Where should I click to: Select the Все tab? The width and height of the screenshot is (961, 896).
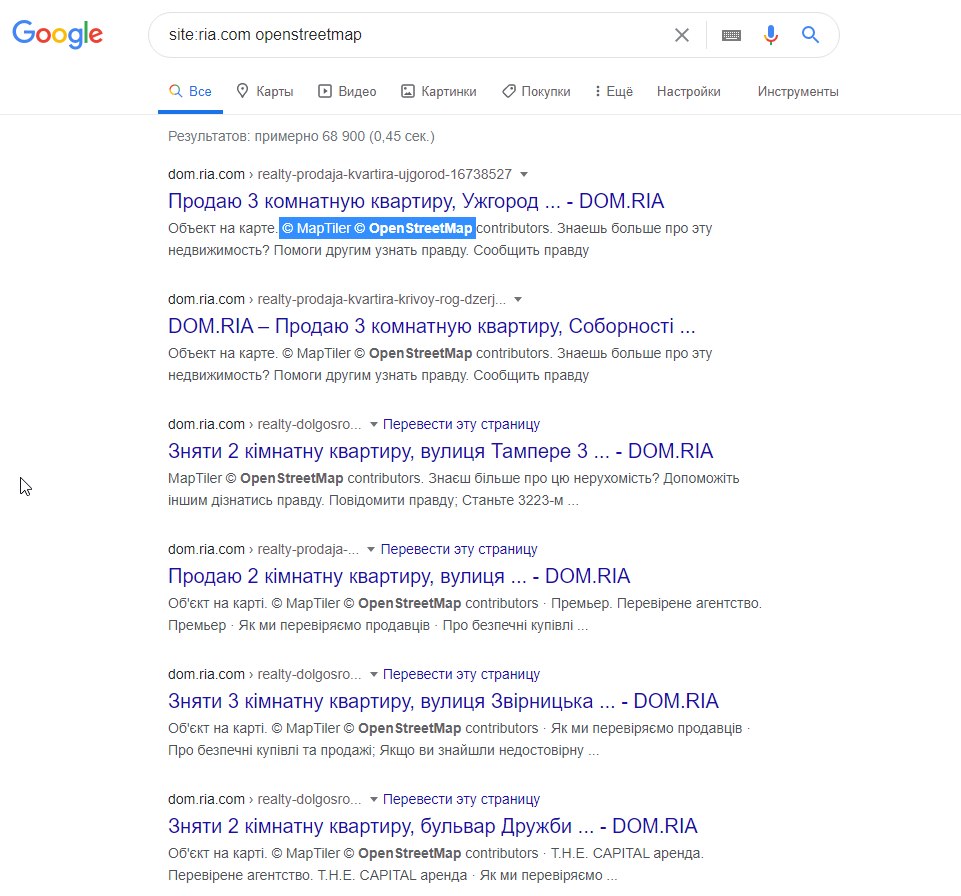click(191, 91)
